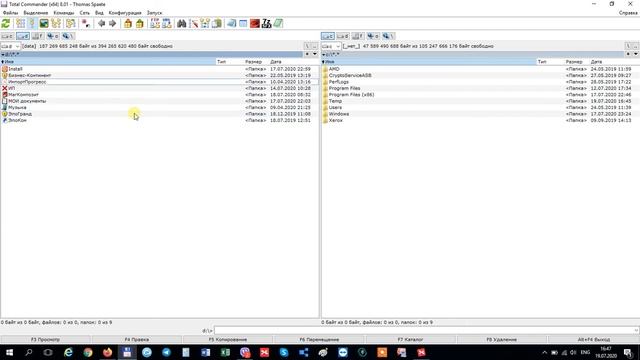Open right panel directory history dropdown arrow

pos(636,54)
